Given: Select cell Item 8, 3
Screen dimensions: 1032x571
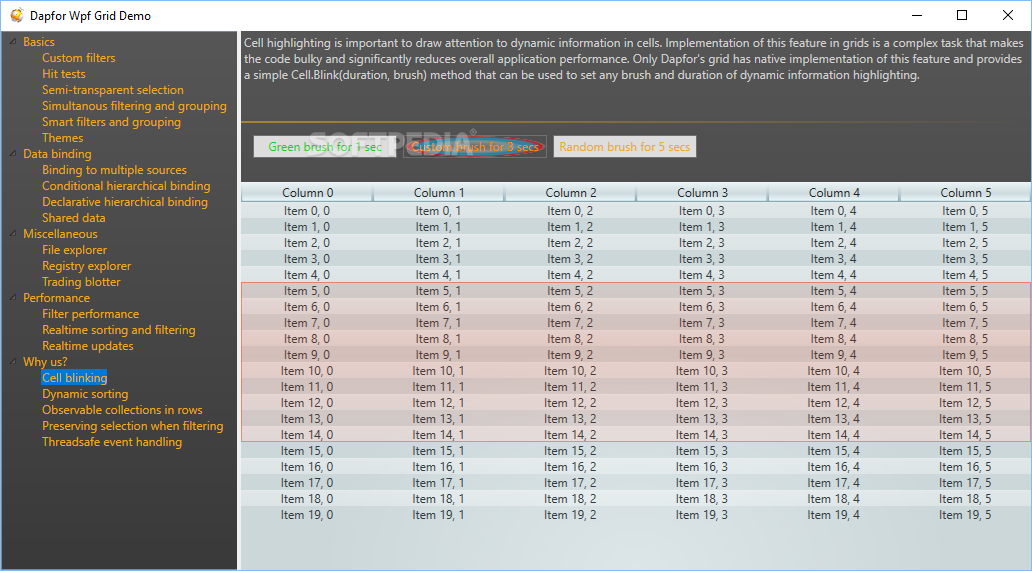Looking at the screenshot, I should tap(702, 339).
